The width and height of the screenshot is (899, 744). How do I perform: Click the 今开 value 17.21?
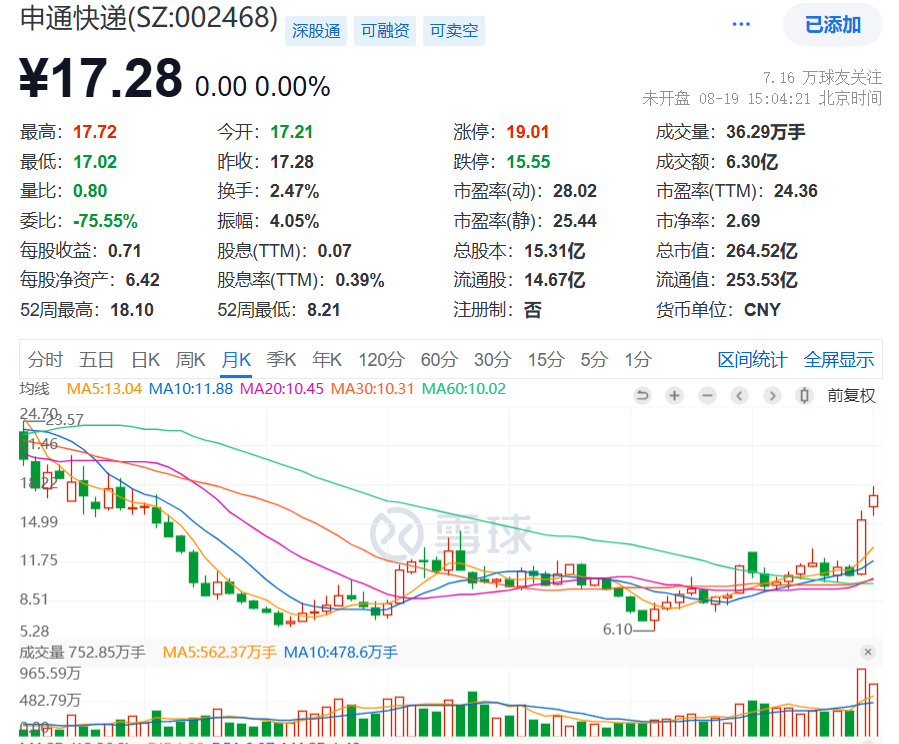point(292,132)
